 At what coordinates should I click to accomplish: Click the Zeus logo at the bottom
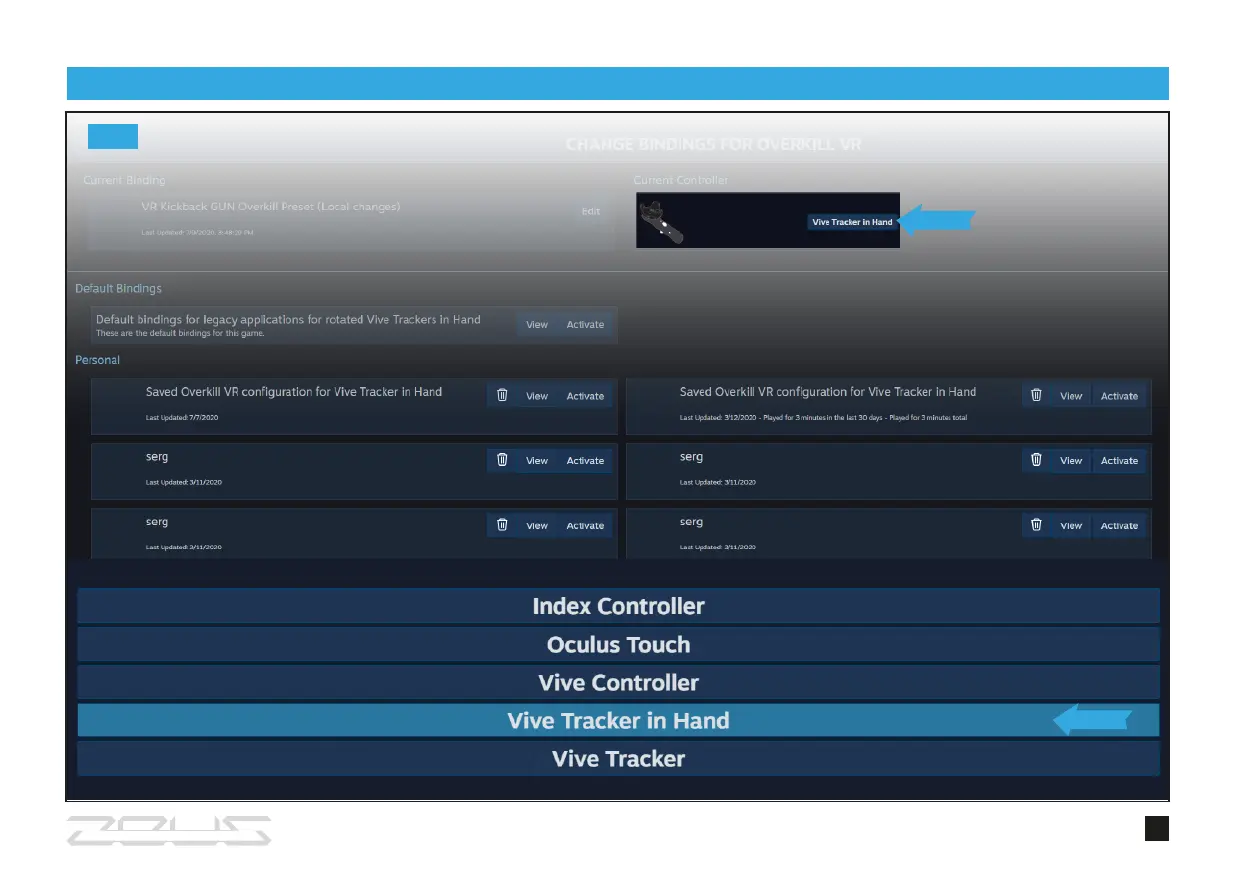pos(169,830)
